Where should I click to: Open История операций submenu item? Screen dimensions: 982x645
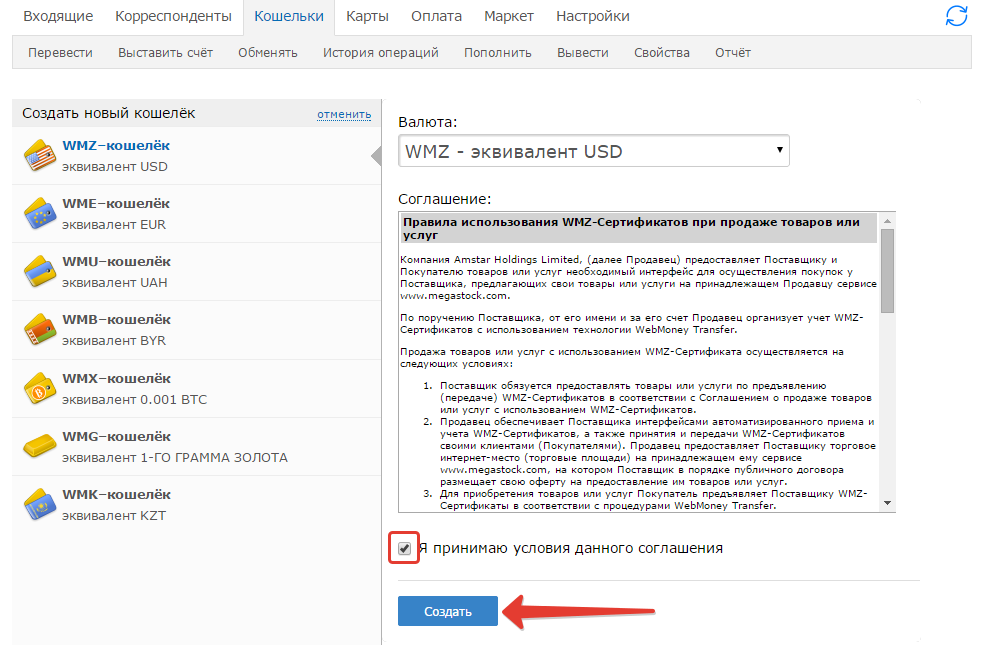point(381,53)
